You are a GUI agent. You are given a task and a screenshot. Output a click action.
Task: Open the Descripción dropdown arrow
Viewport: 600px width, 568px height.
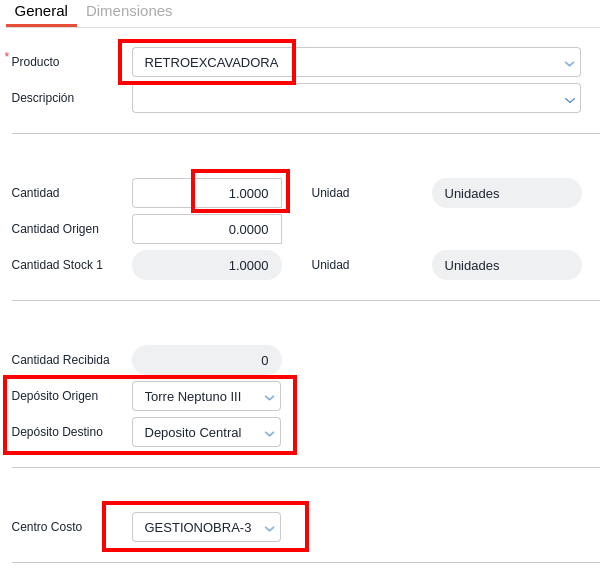[x=569, y=99]
